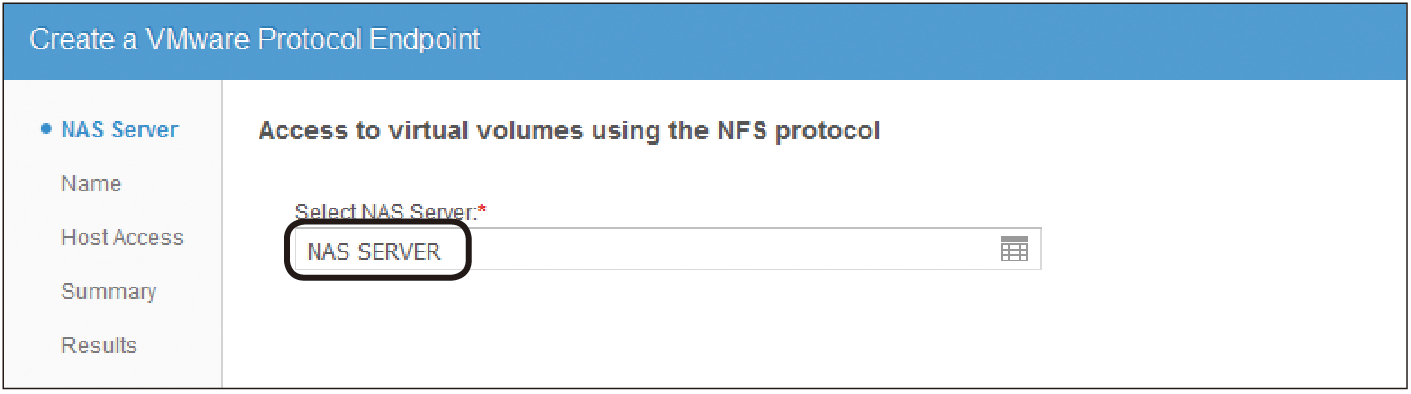Select the Results step in sidebar
The height and width of the screenshot is (394, 1411).
99,346
